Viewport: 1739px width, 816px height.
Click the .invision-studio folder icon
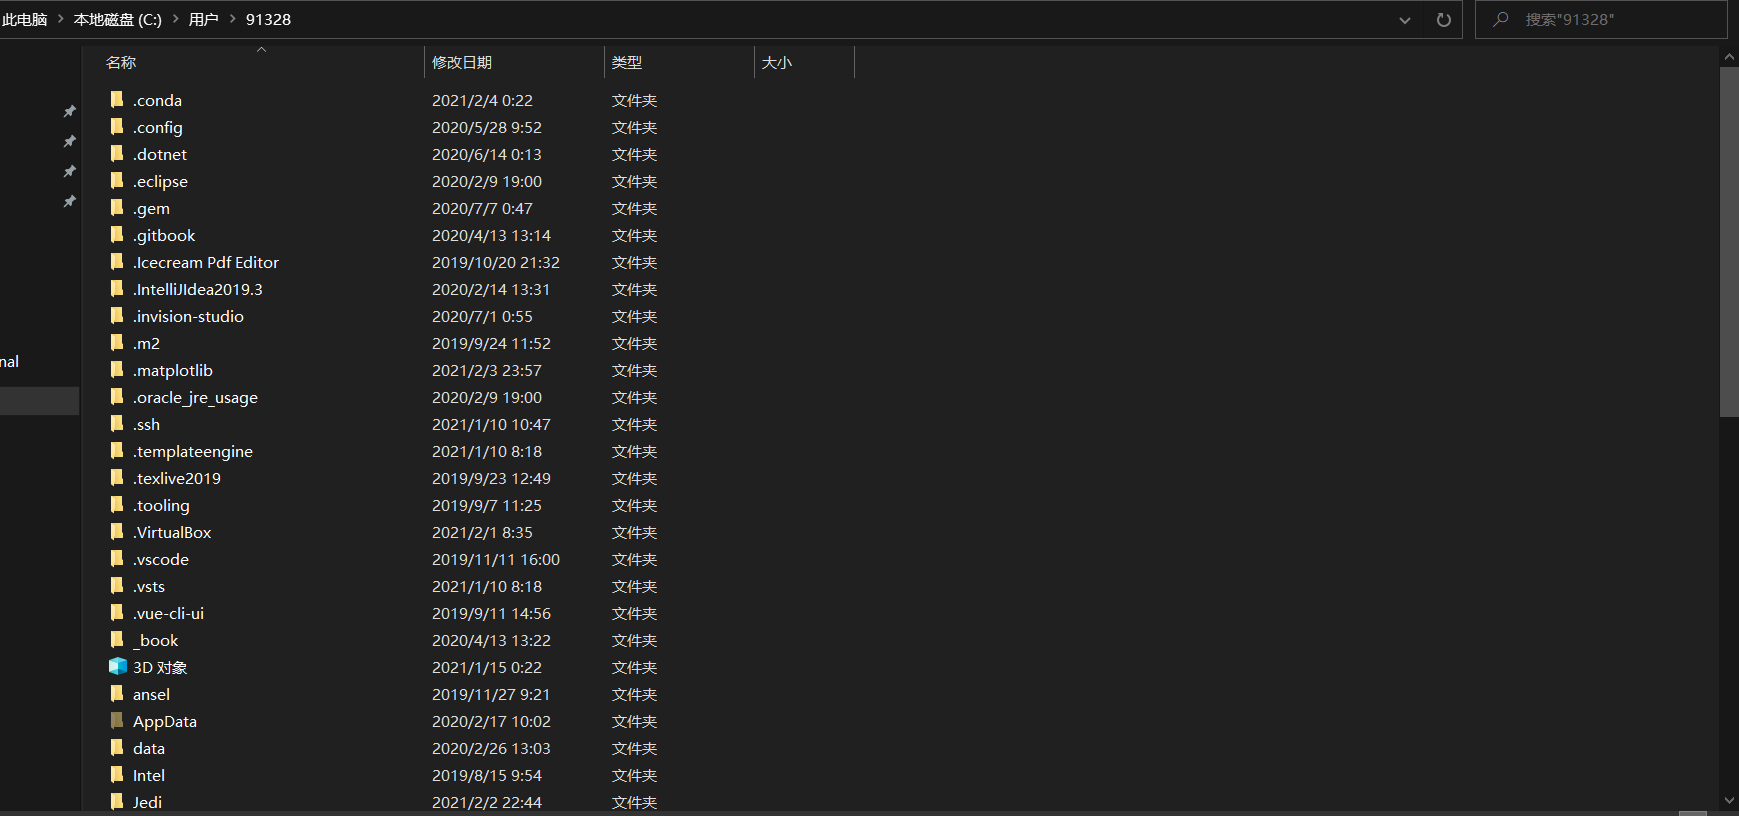[117, 315]
